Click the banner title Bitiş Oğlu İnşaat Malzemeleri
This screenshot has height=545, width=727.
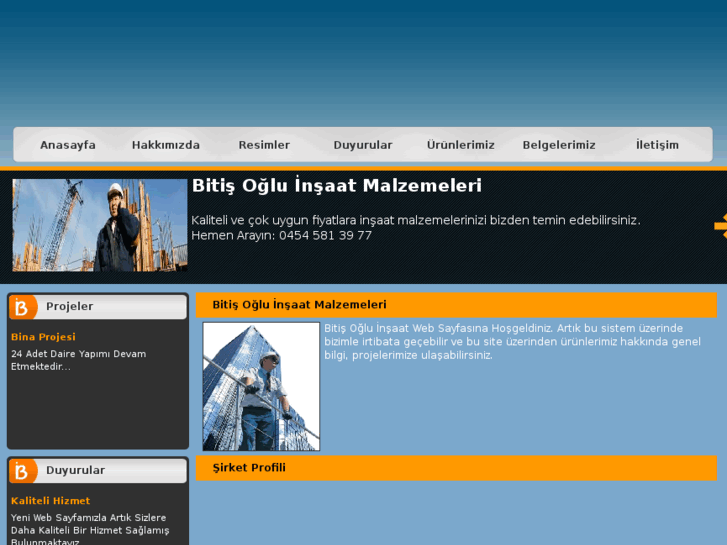coord(337,186)
